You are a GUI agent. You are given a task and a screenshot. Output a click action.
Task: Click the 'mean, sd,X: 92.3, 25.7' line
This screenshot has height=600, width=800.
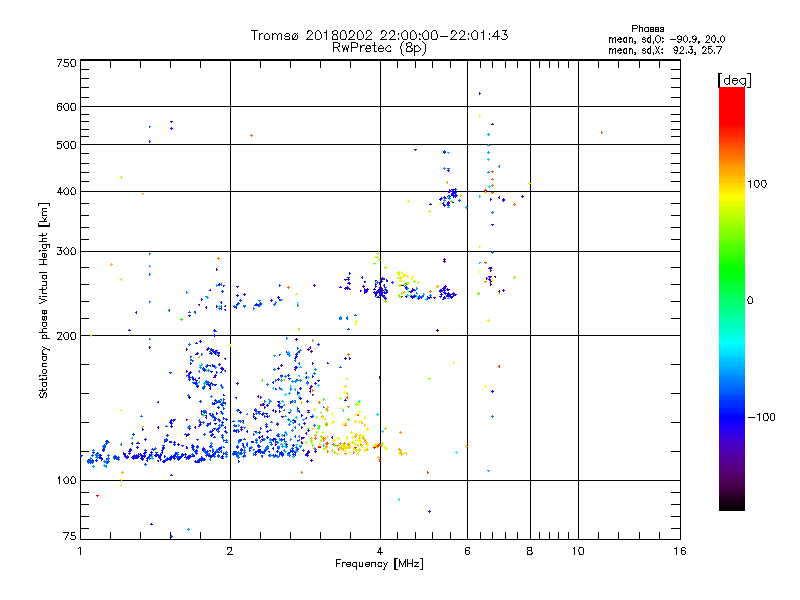pos(665,51)
